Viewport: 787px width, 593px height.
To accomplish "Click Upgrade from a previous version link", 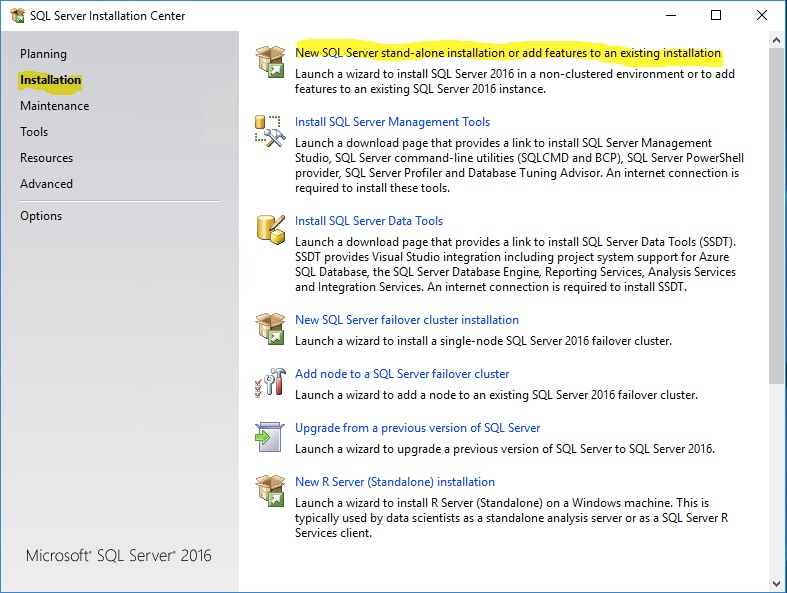I will pos(418,428).
